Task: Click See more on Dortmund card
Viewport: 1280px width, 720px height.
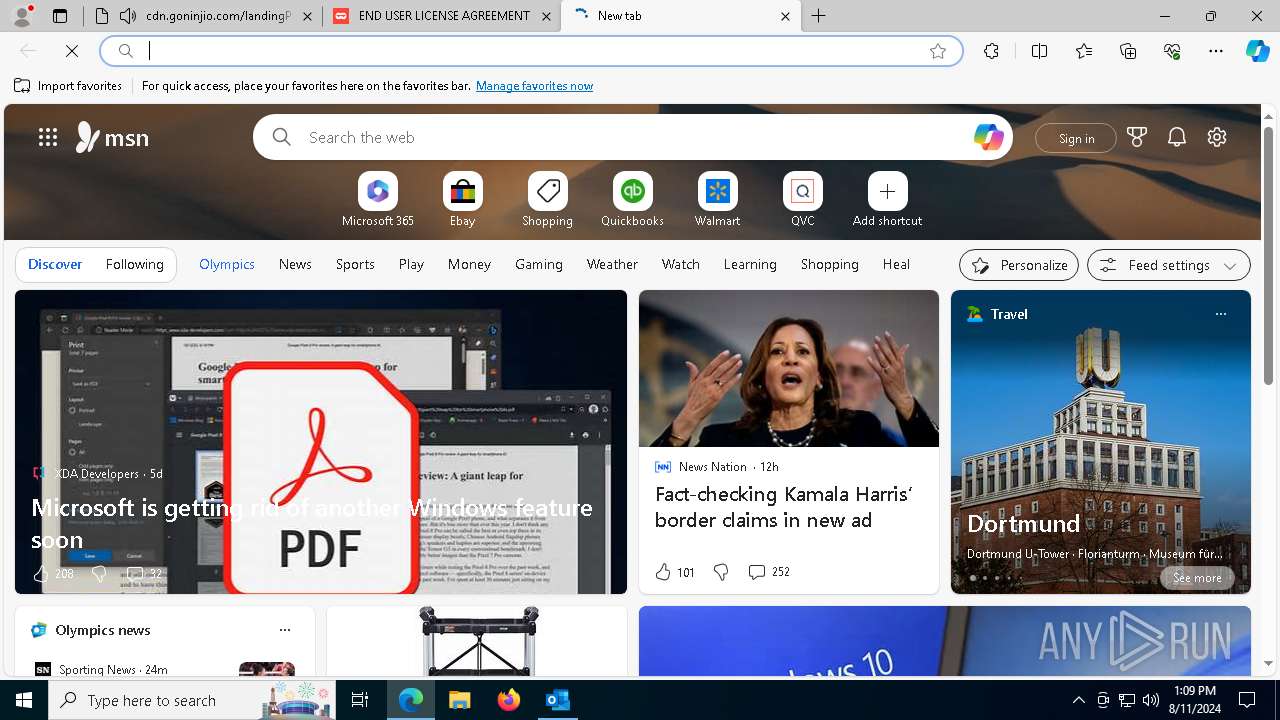Action: [1197, 577]
